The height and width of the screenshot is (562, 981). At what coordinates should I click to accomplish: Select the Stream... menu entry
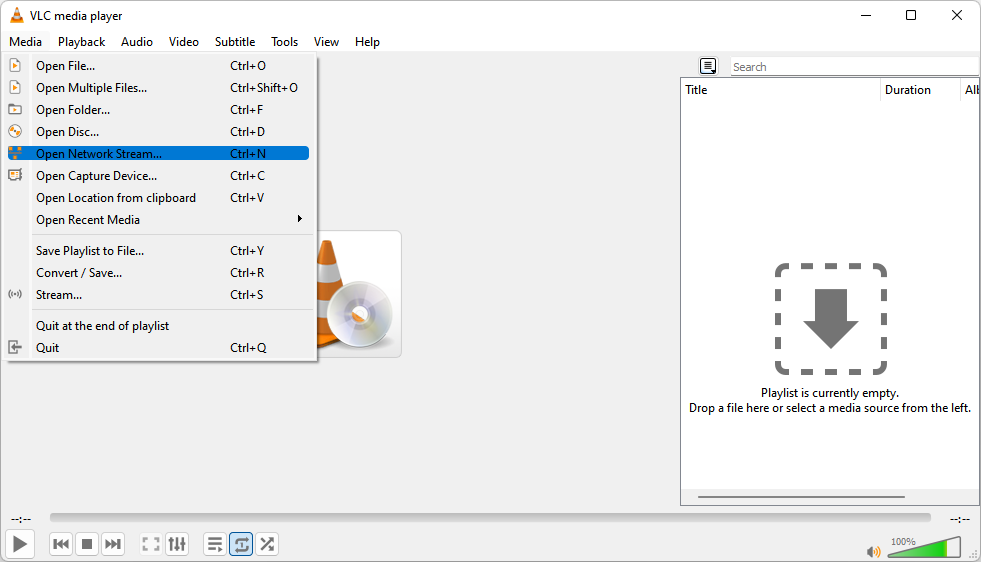159,295
